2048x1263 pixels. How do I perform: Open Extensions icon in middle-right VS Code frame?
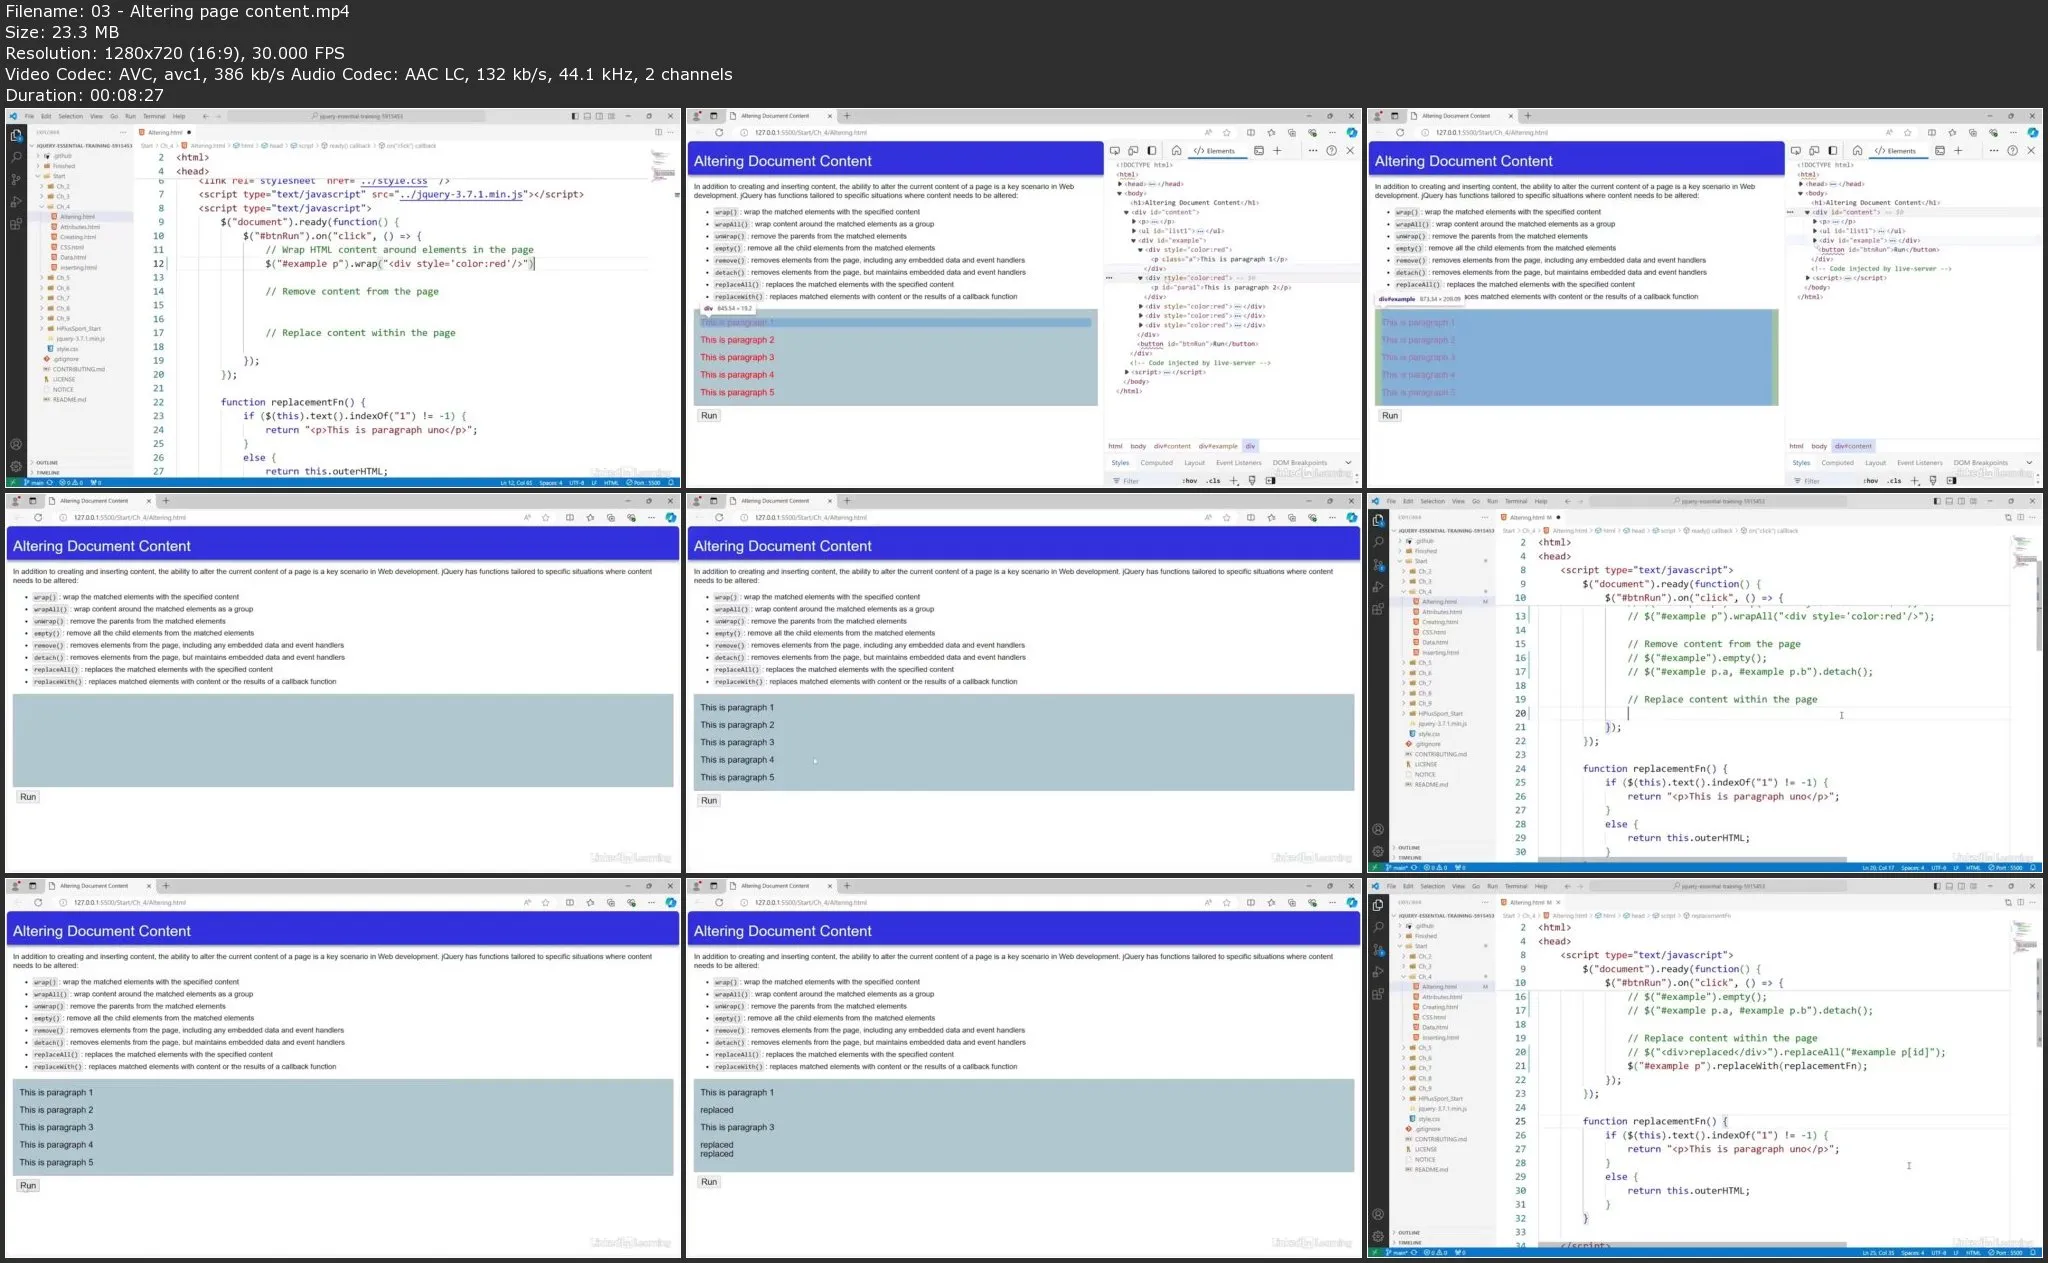click(x=1378, y=608)
